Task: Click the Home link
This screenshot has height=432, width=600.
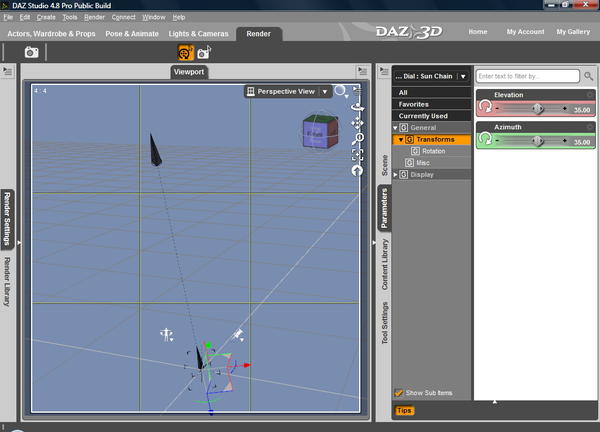Action: 478,32
